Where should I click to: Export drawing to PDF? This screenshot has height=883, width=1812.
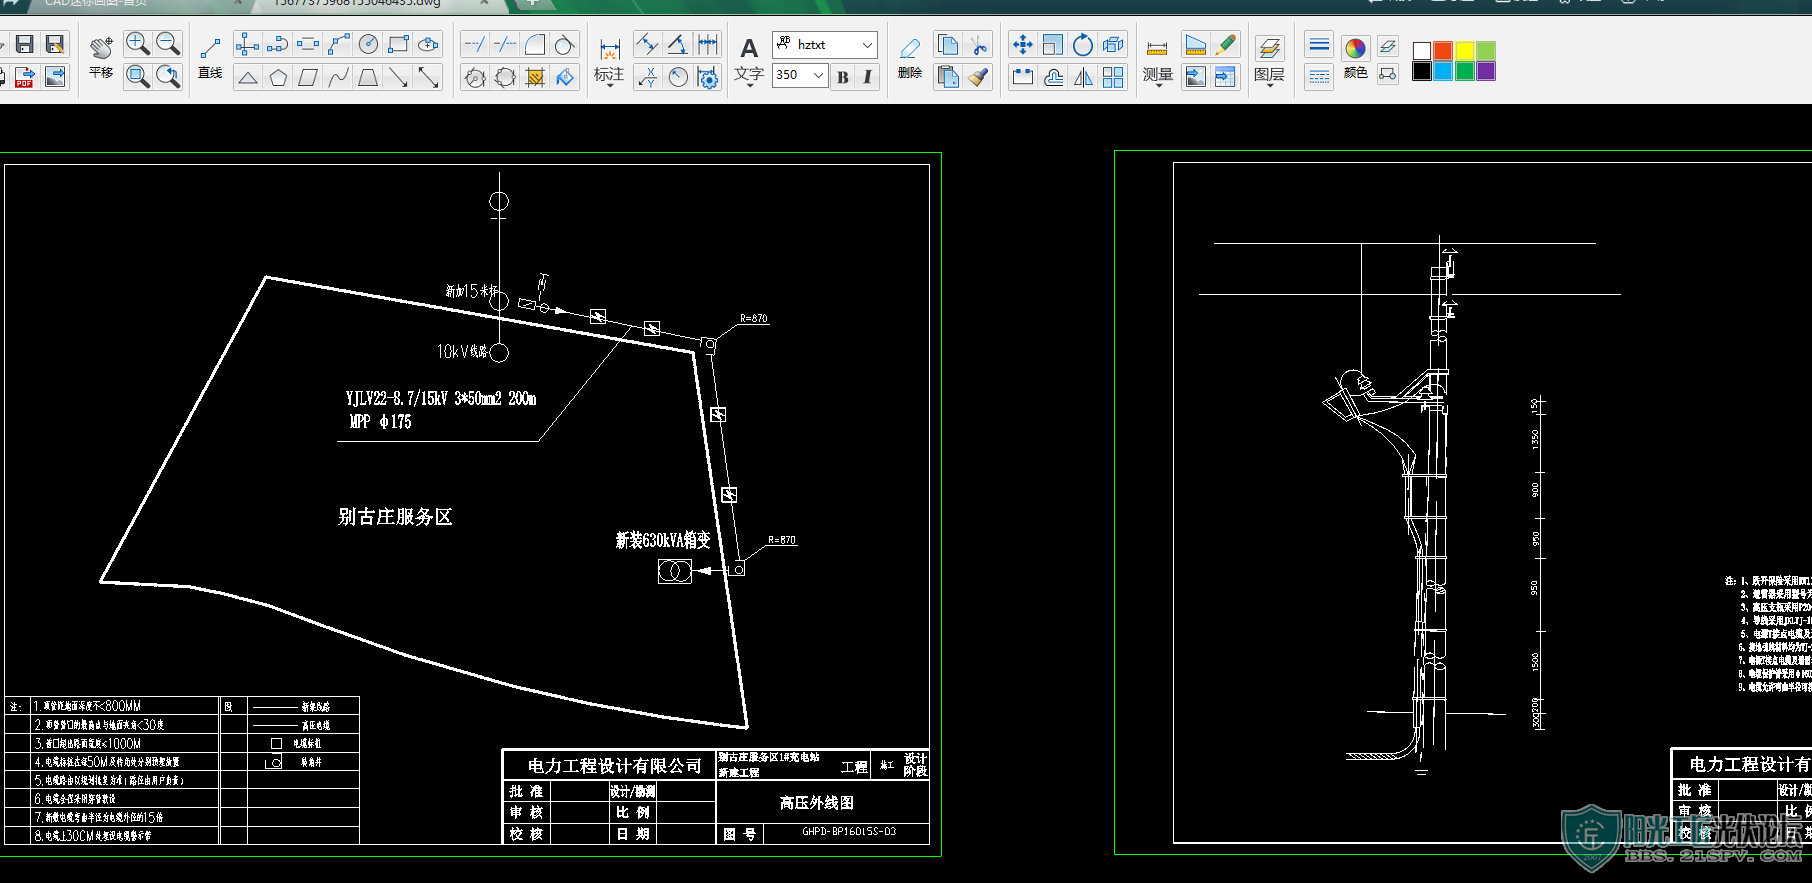click(x=25, y=76)
